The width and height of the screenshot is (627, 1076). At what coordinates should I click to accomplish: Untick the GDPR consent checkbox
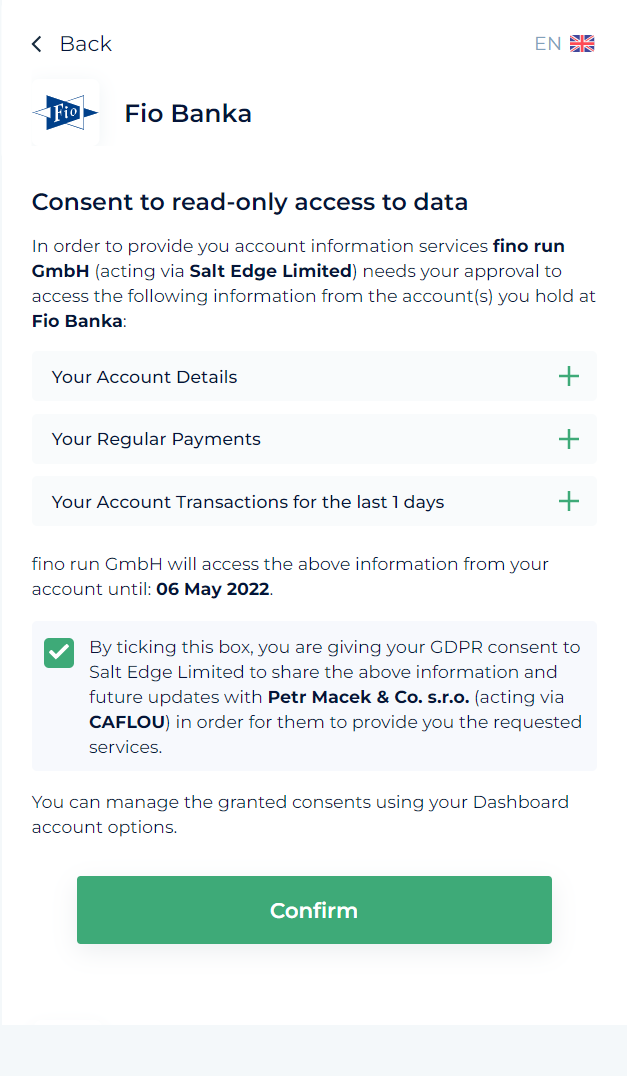[x=59, y=653]
